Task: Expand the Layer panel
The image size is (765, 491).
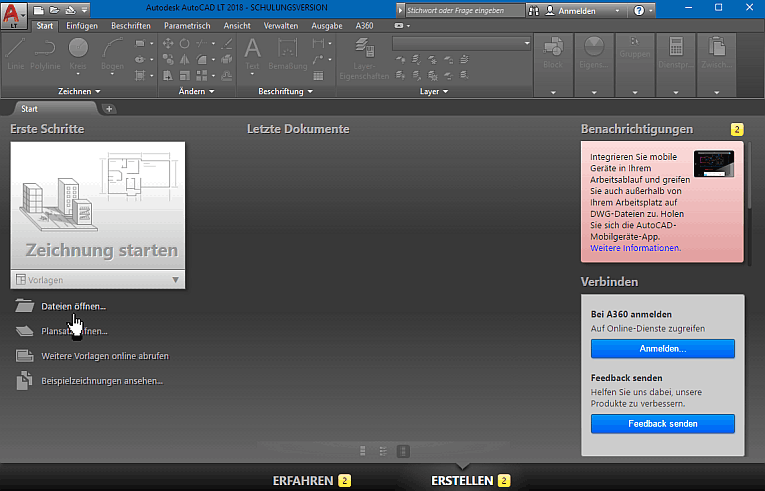Action: 434,91
